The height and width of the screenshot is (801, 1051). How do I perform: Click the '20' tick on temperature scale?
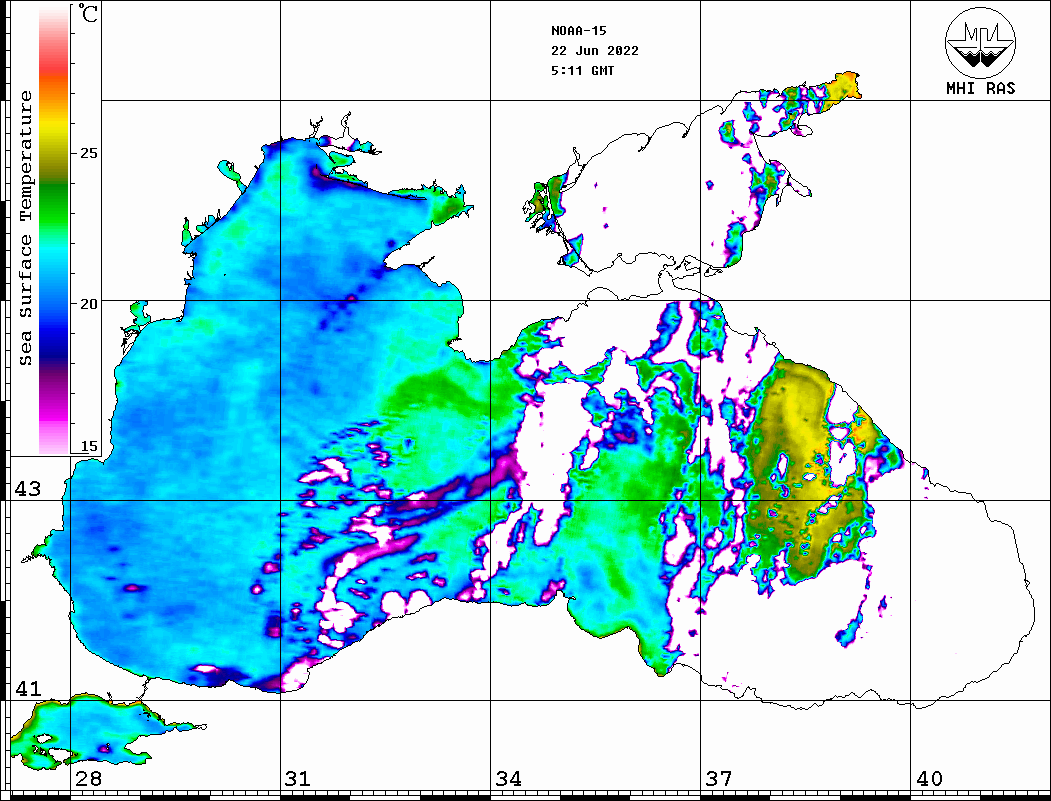point(88,304)
